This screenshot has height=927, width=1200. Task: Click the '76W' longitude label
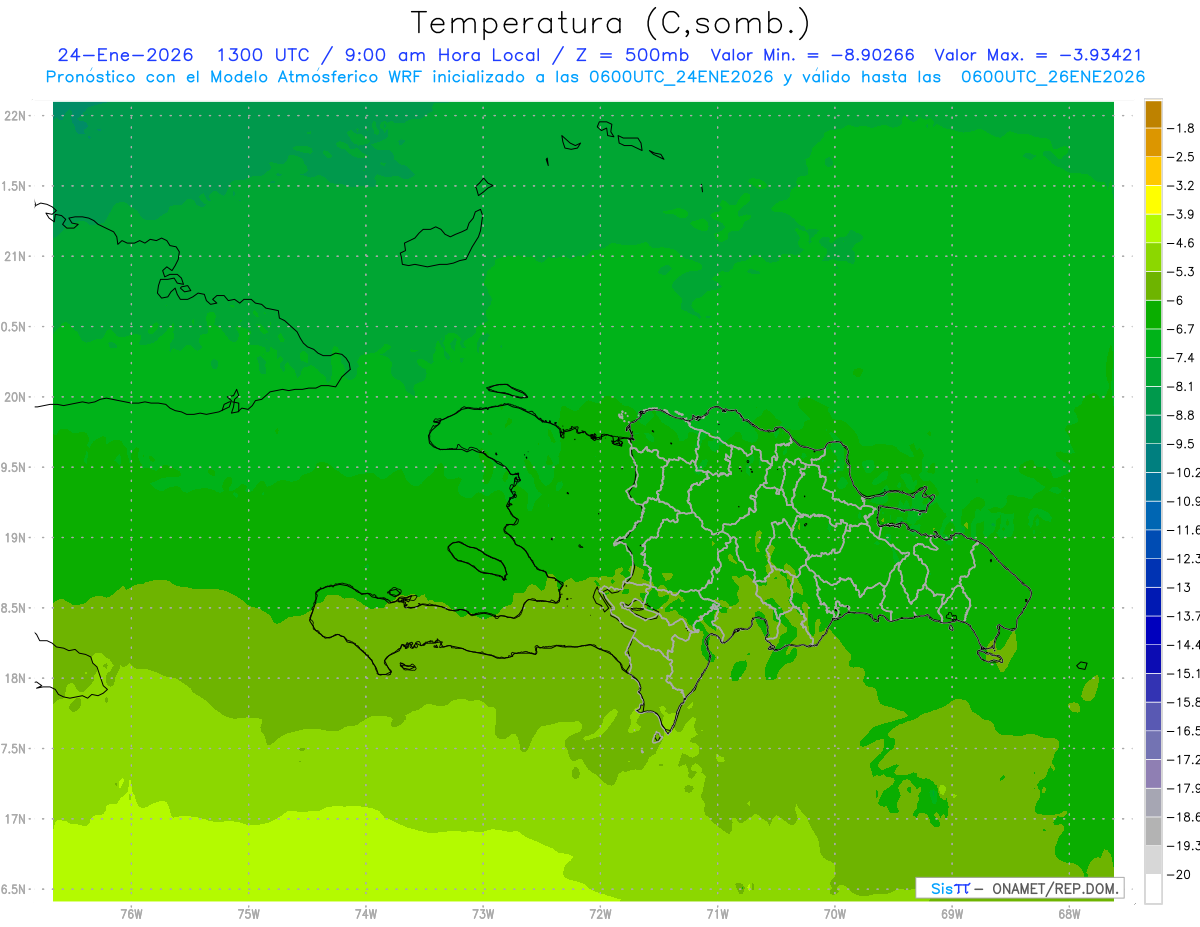[x=131, y=914]
